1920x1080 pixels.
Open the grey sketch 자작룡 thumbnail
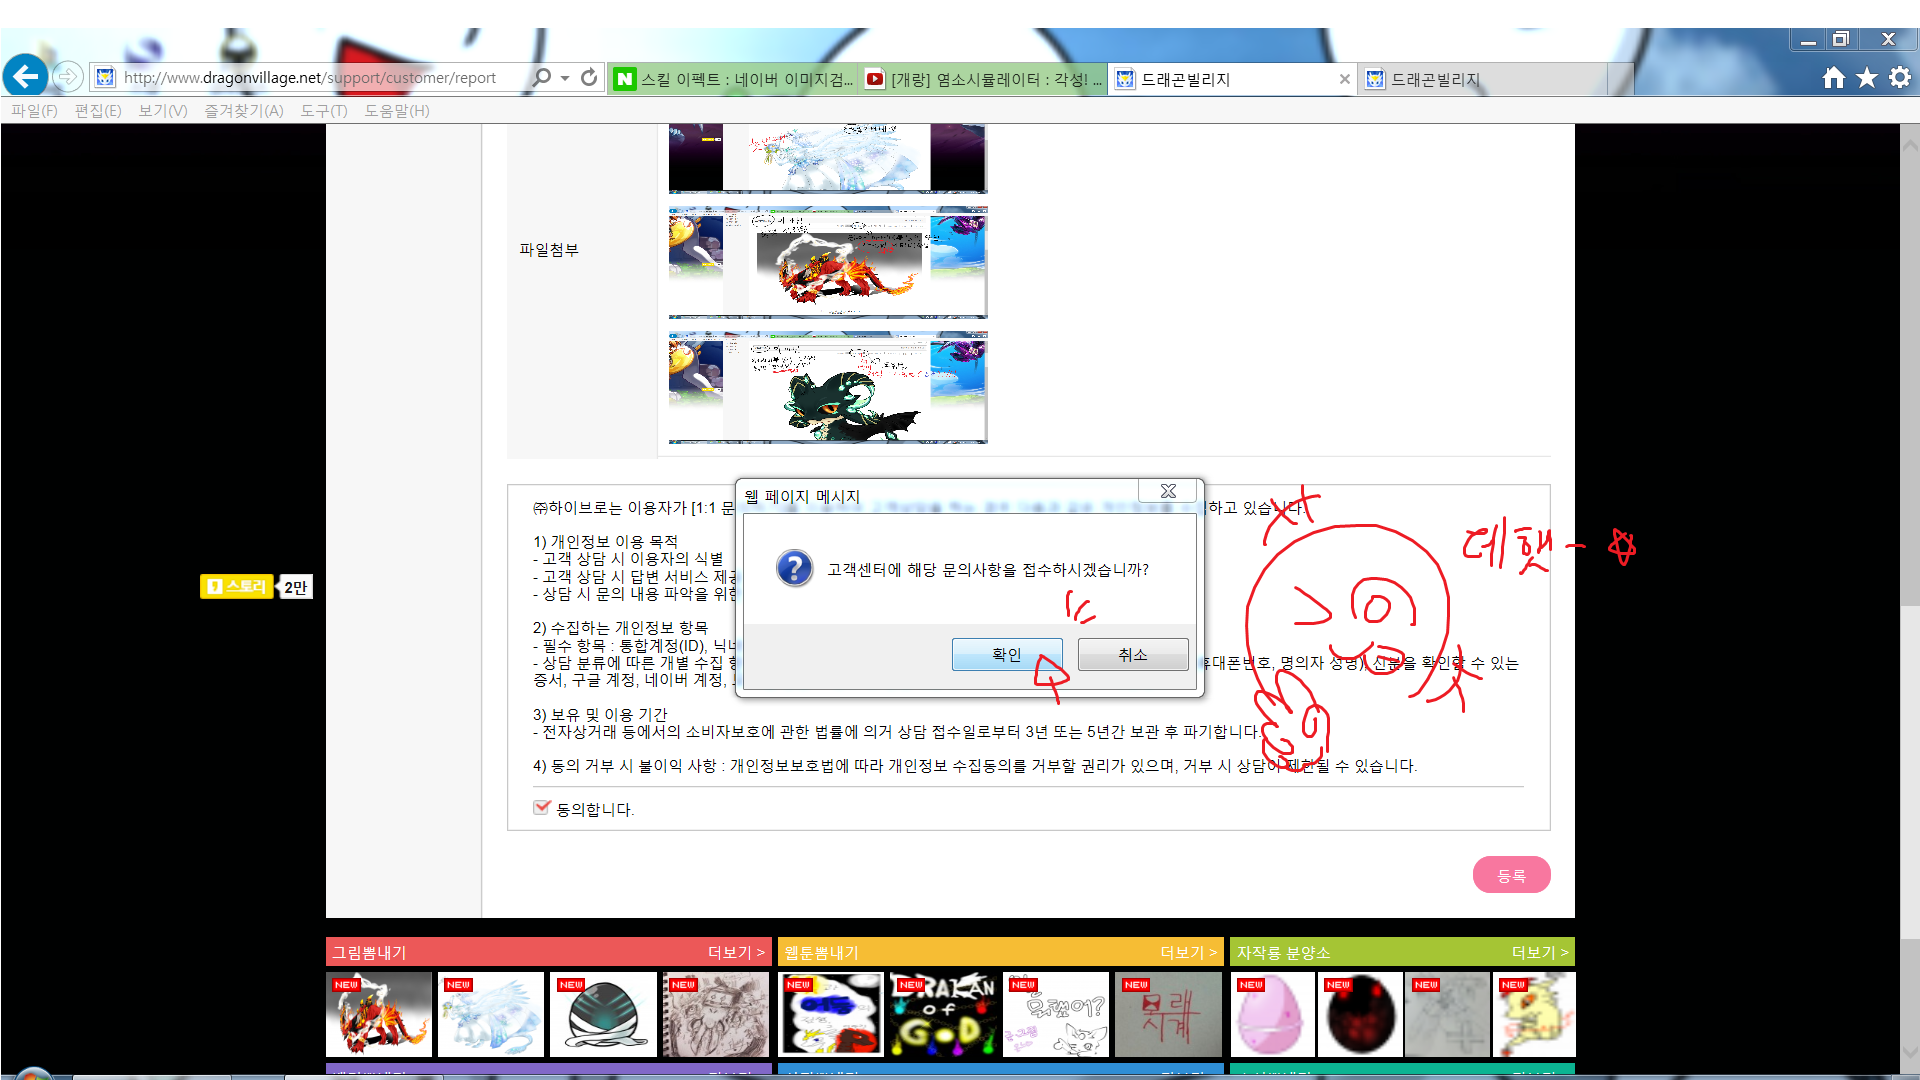1447,1014
